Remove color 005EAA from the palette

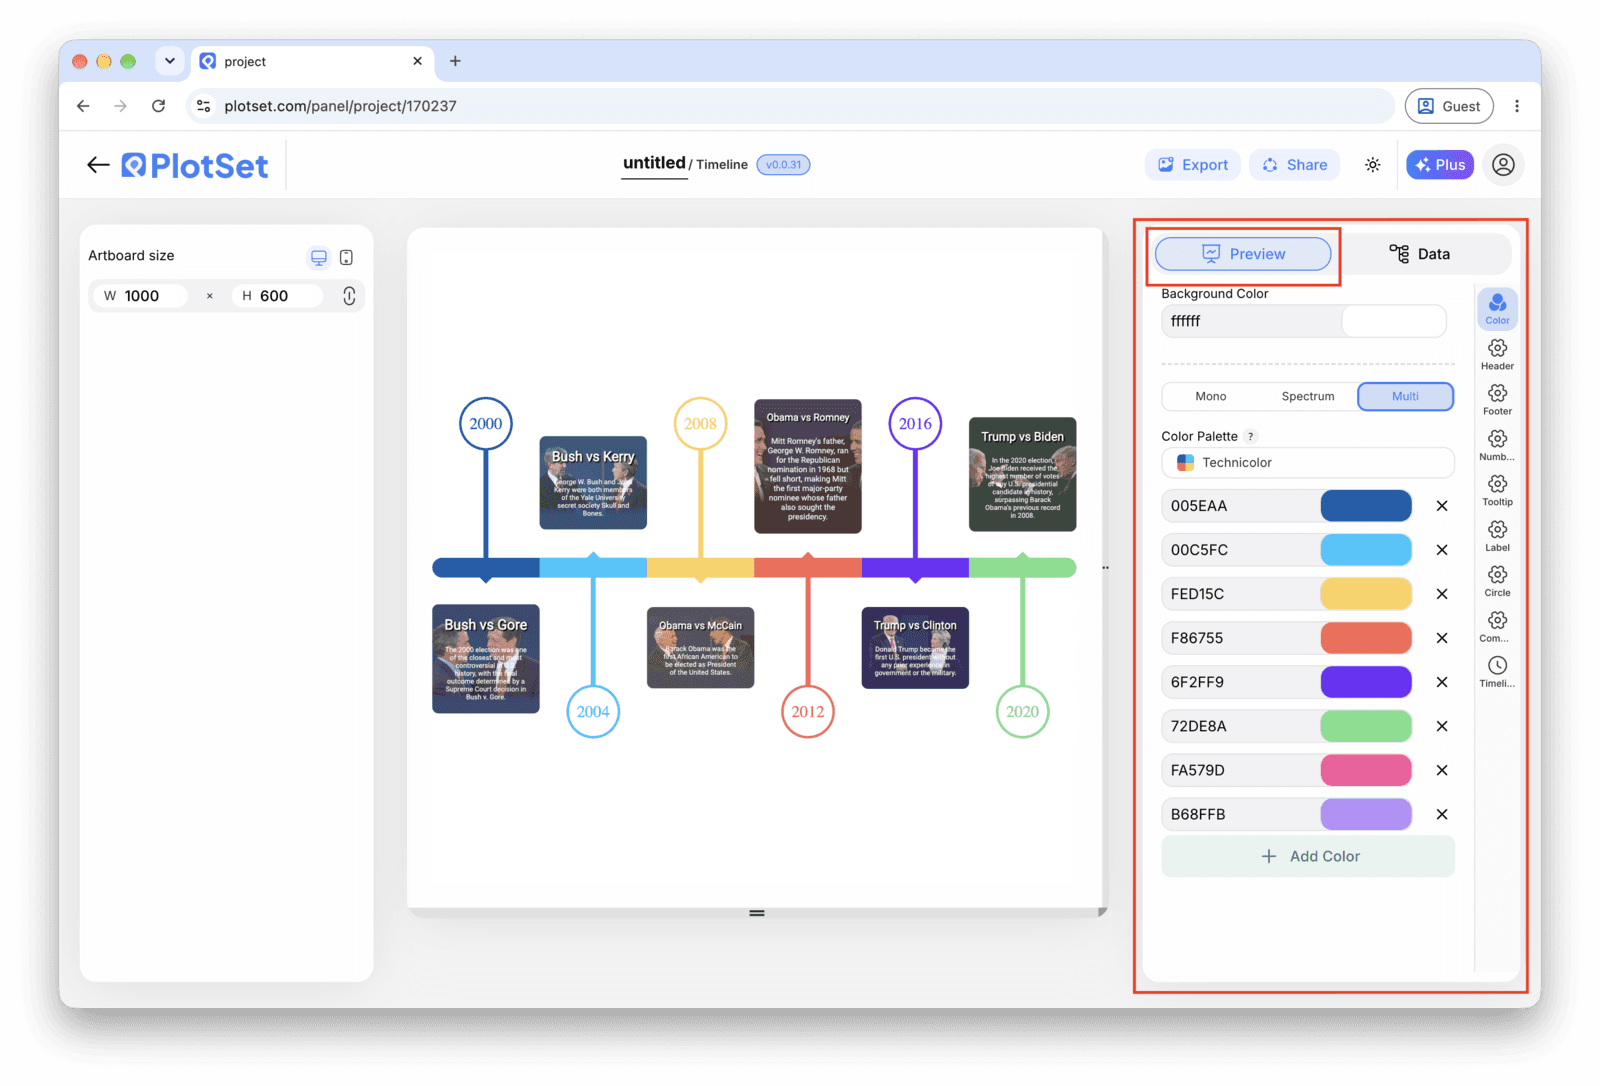1442,506
